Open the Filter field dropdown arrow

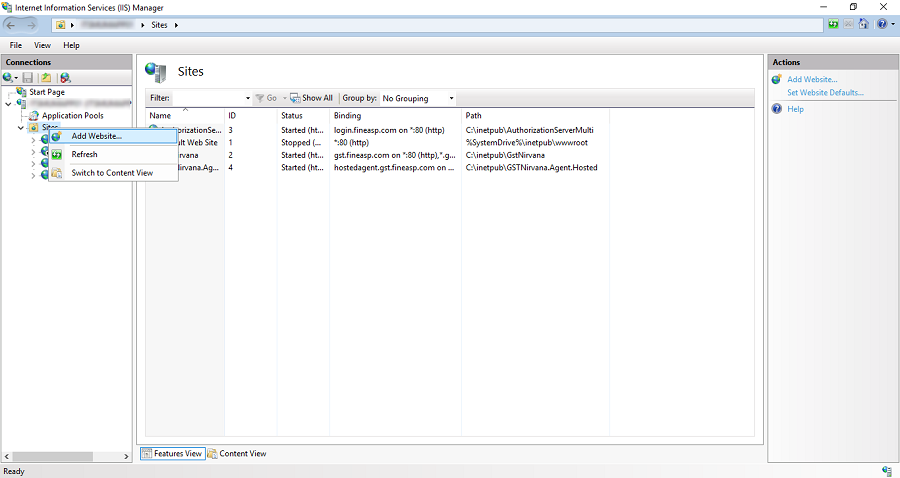tap(248, 98)
